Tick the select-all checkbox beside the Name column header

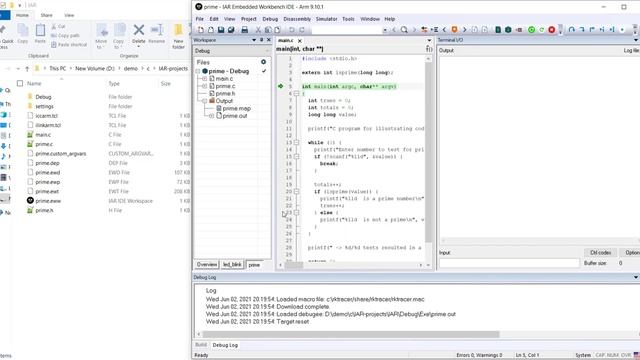tap(20, 83)
